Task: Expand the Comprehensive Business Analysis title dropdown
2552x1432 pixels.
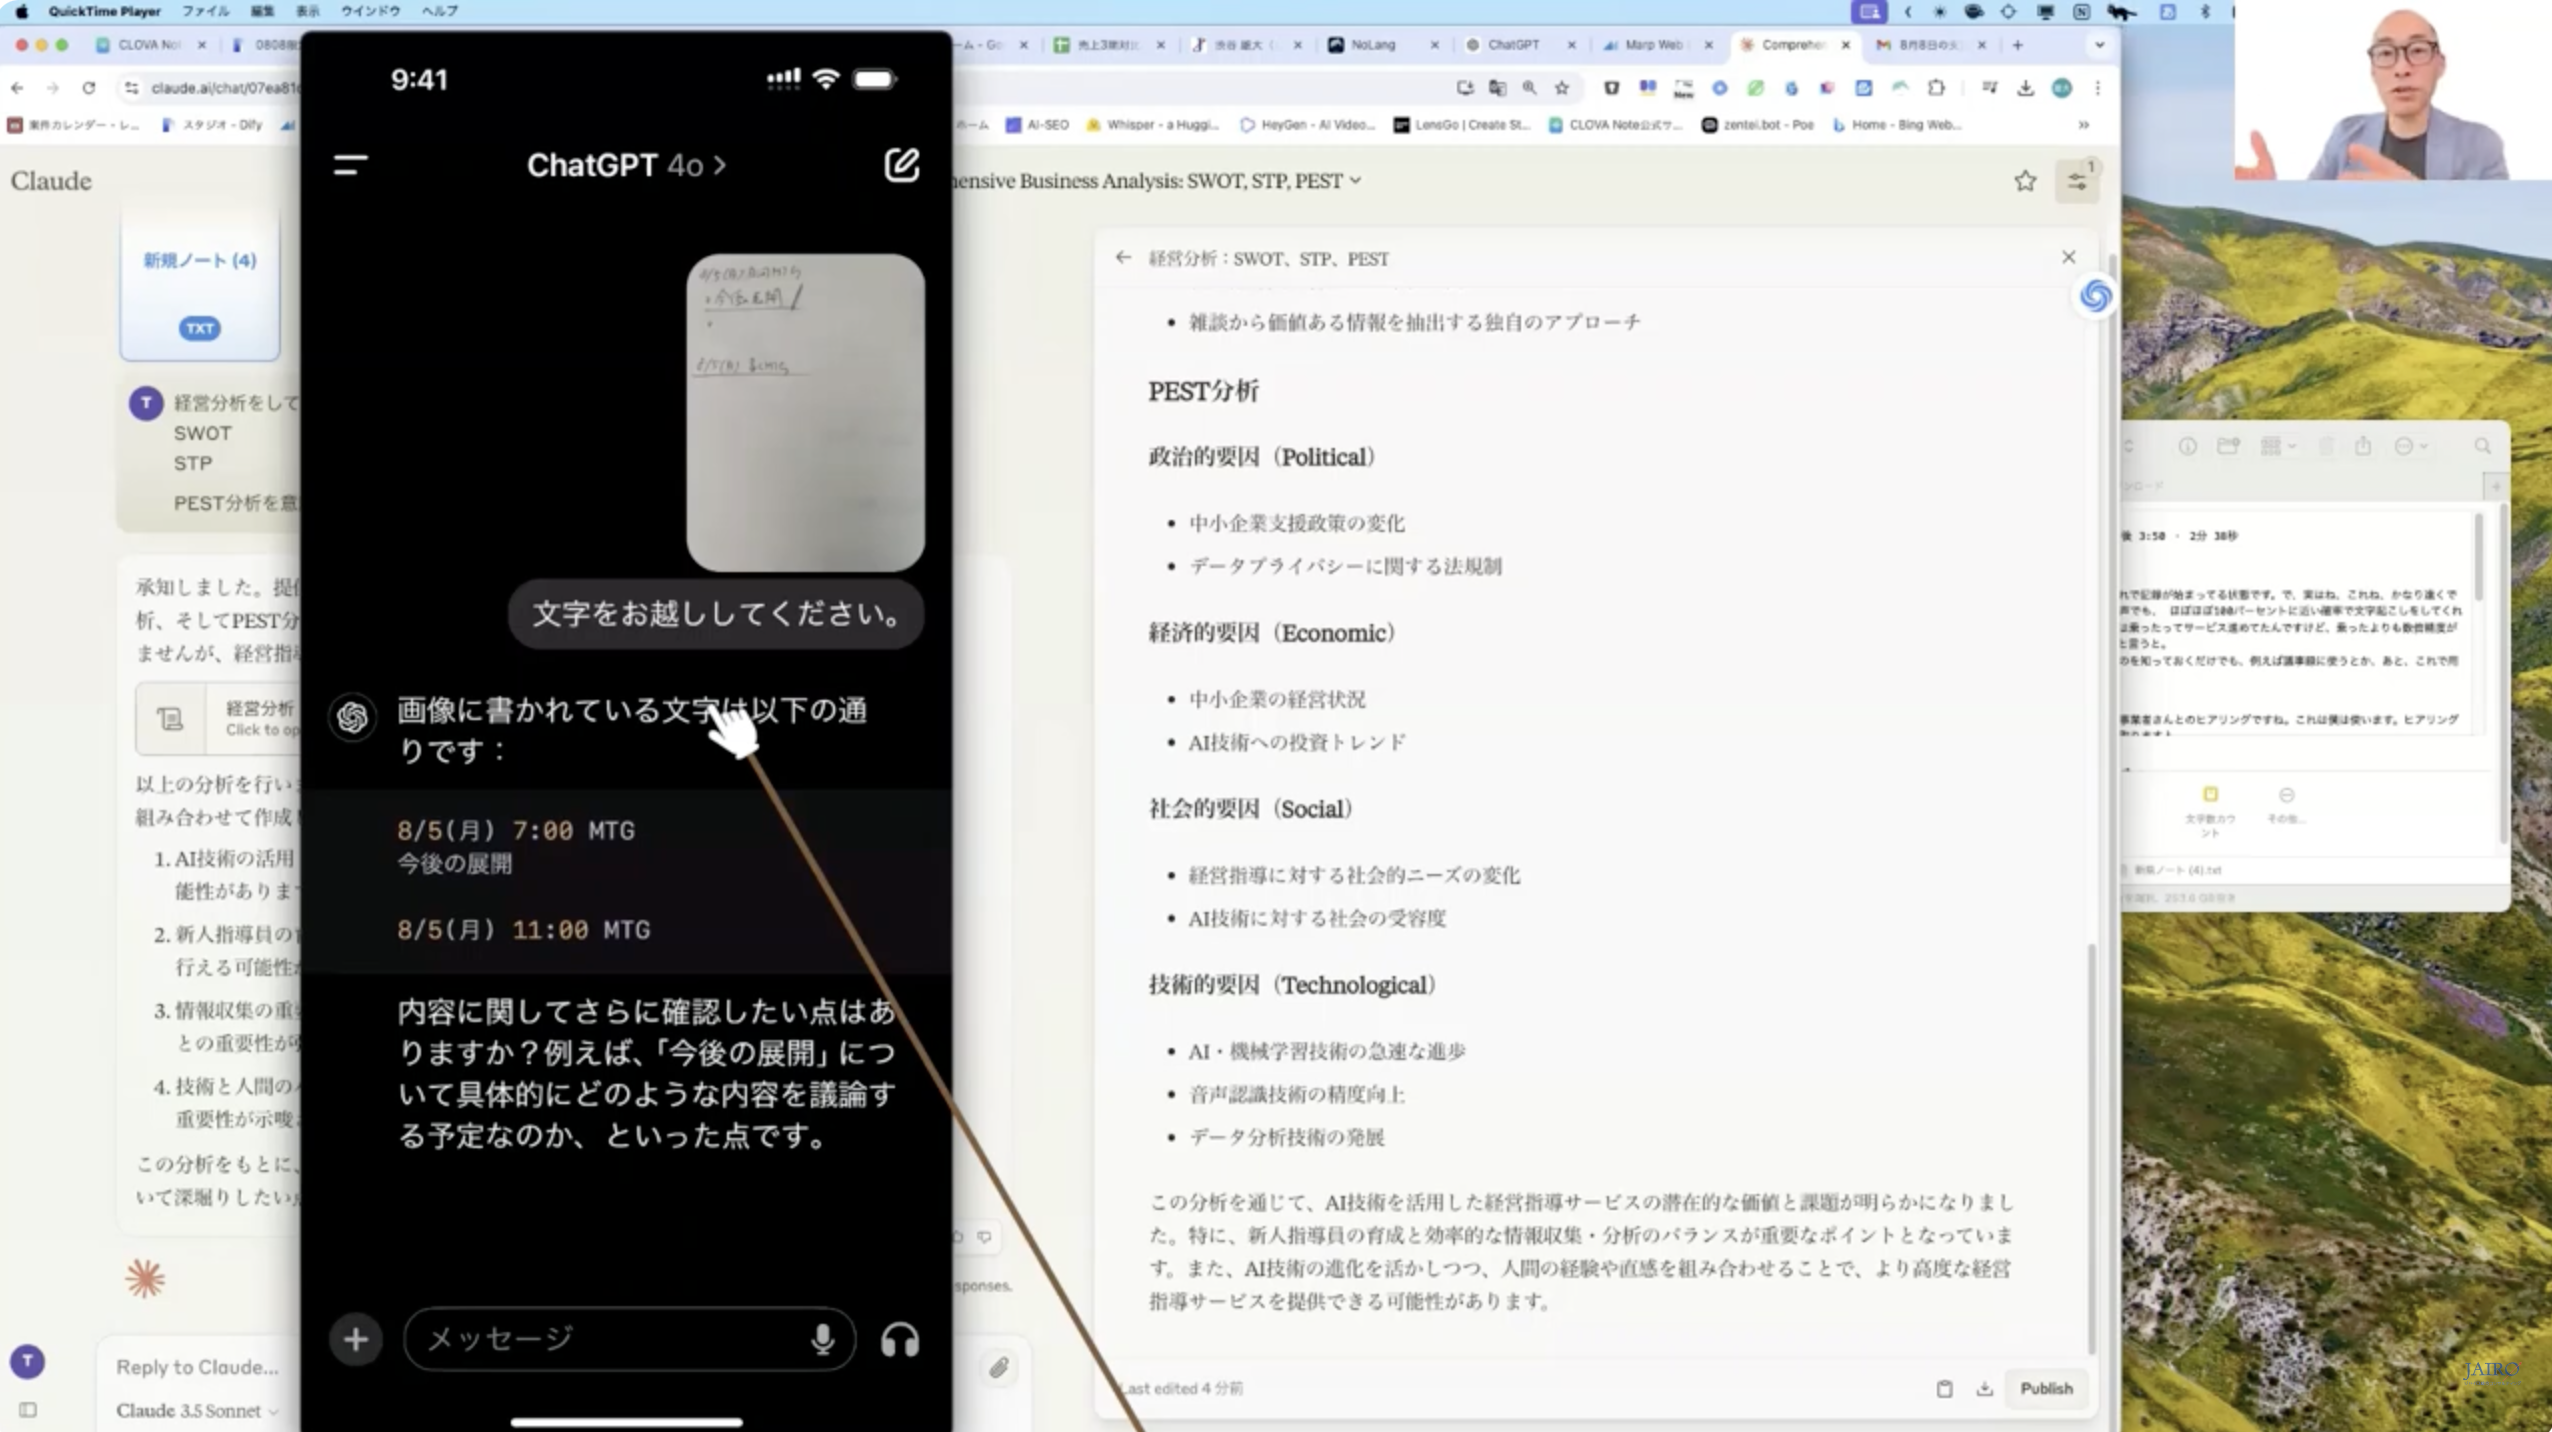Action: click(1355, 181)
